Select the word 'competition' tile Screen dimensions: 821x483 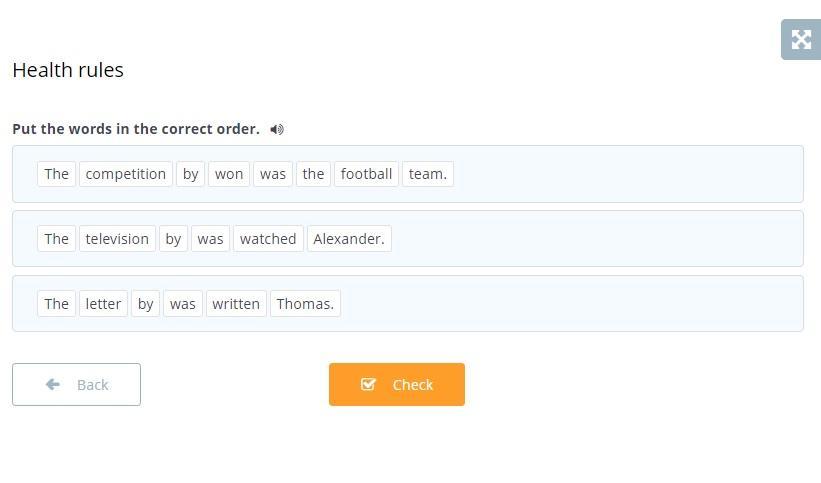point(126,174)
